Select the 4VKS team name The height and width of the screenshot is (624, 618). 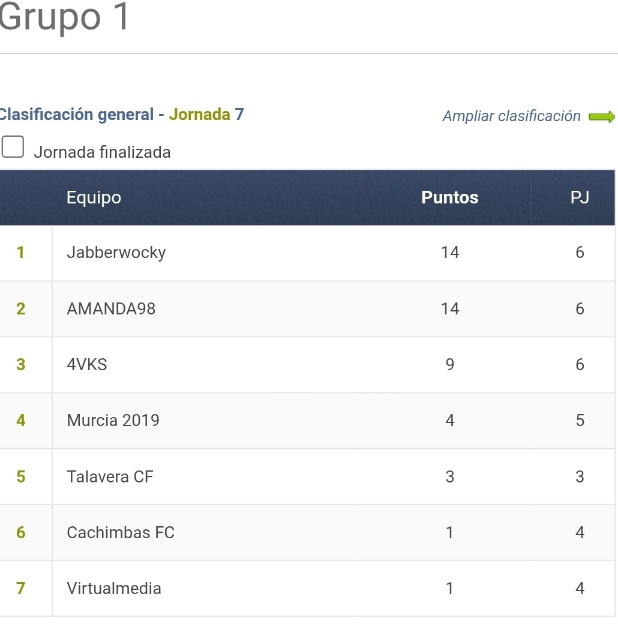coord(87,365)
